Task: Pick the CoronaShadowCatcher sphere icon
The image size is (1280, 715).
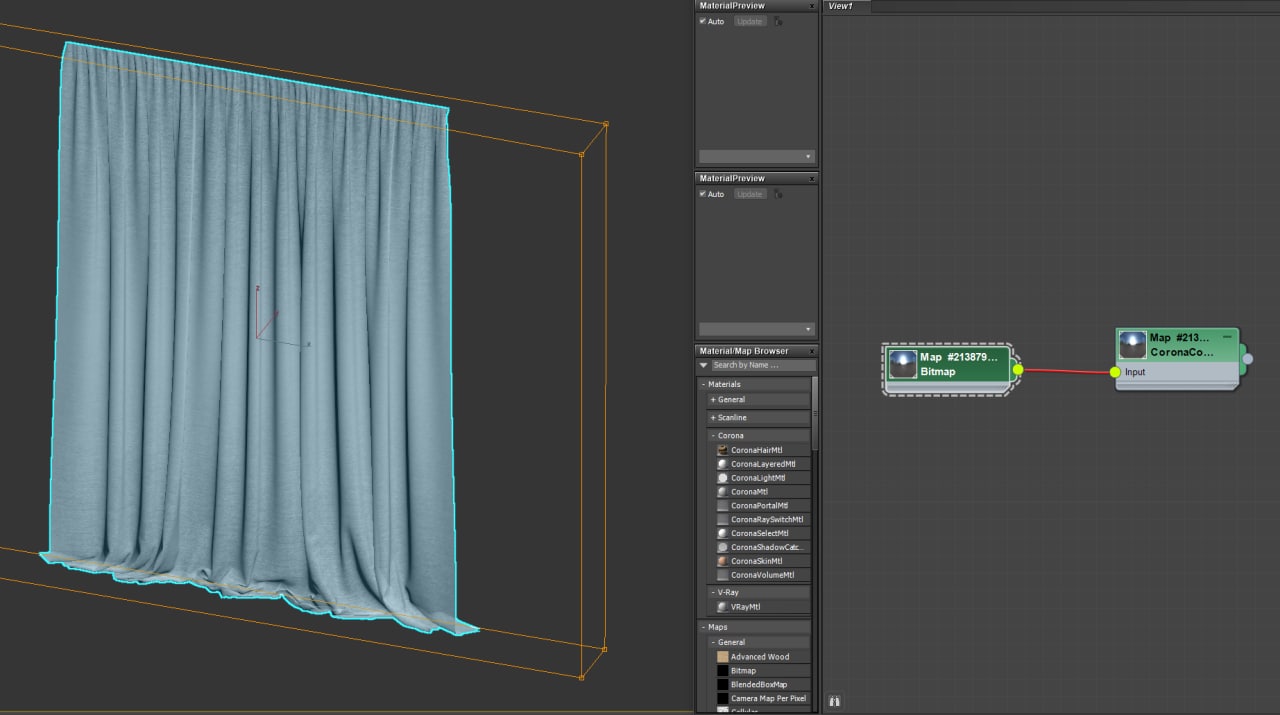Action: pos(723,547)
